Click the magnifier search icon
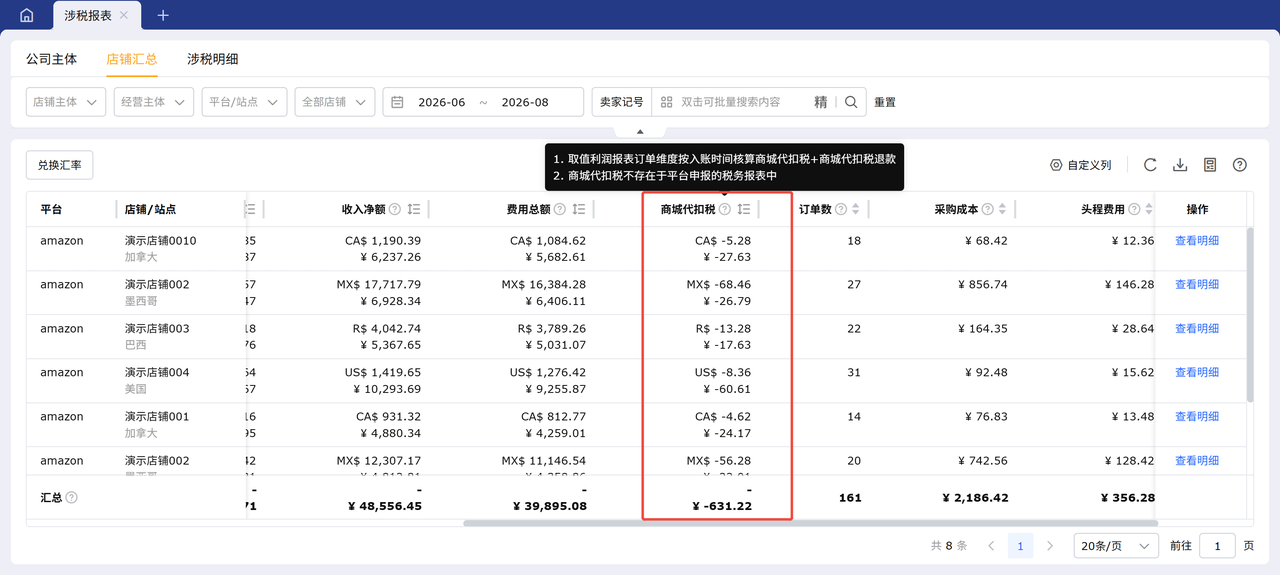This screenshot has width=1280, height=575. (x=851, y=102)
